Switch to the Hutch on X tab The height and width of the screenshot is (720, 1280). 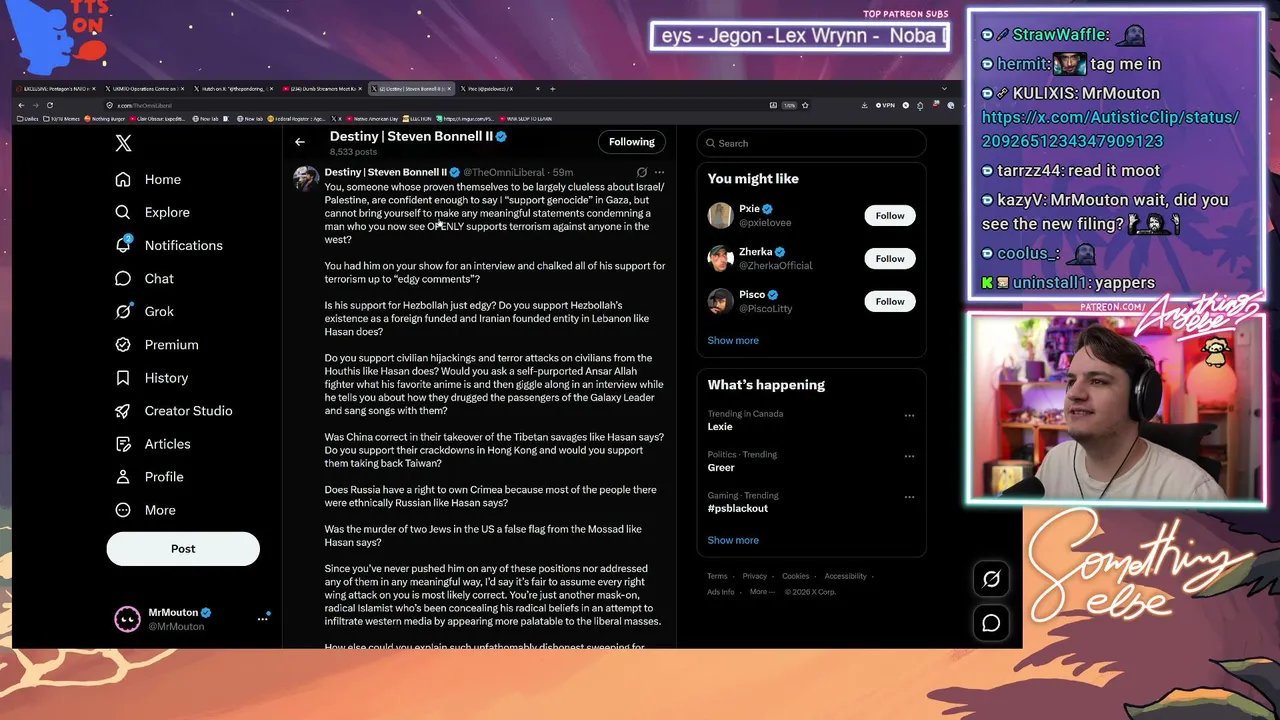coord(232,89)
